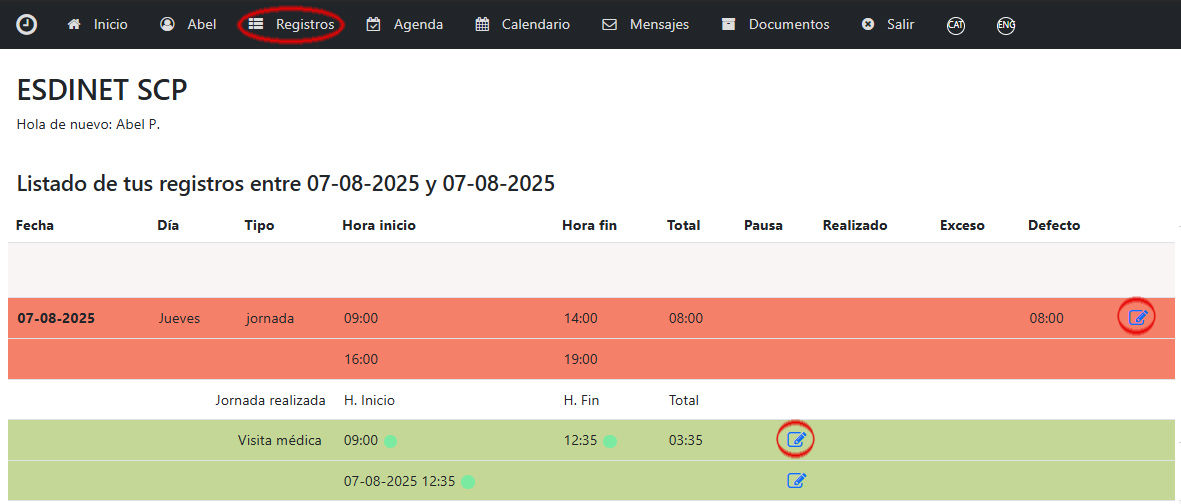Select the jornada type cell
Screen dimensions: 1181x504
tap(270, 318)
